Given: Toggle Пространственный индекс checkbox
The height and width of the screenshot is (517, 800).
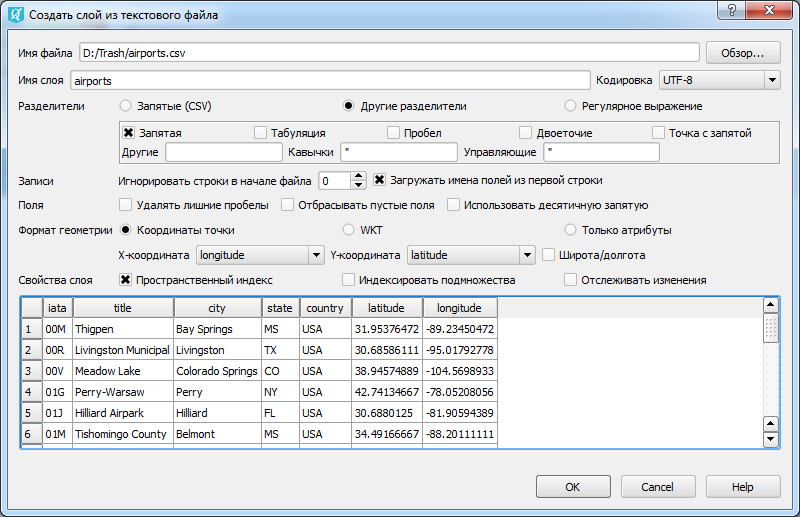Looking at the screenshot, I should click(126, 280).
